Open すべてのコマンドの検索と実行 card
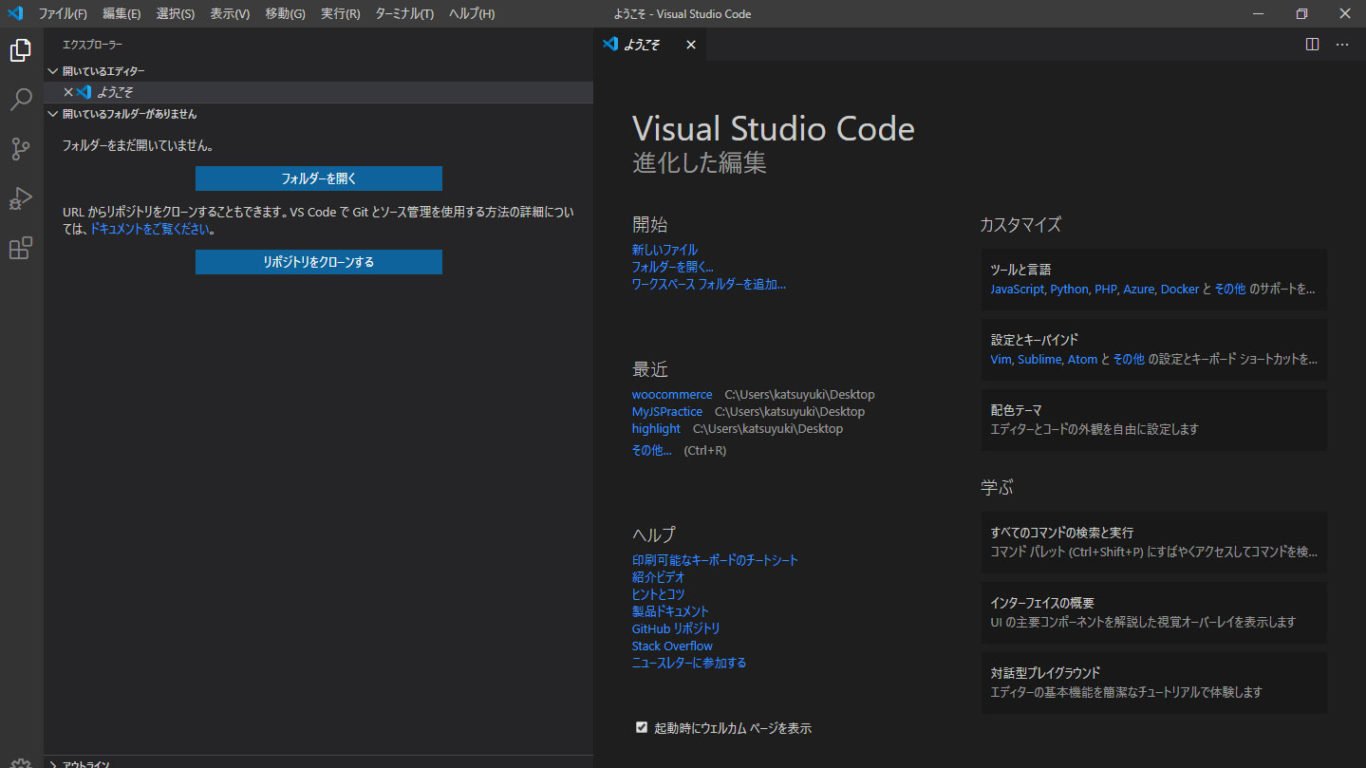Viewport: 1366px width, 768px height. coord(1154,542)
